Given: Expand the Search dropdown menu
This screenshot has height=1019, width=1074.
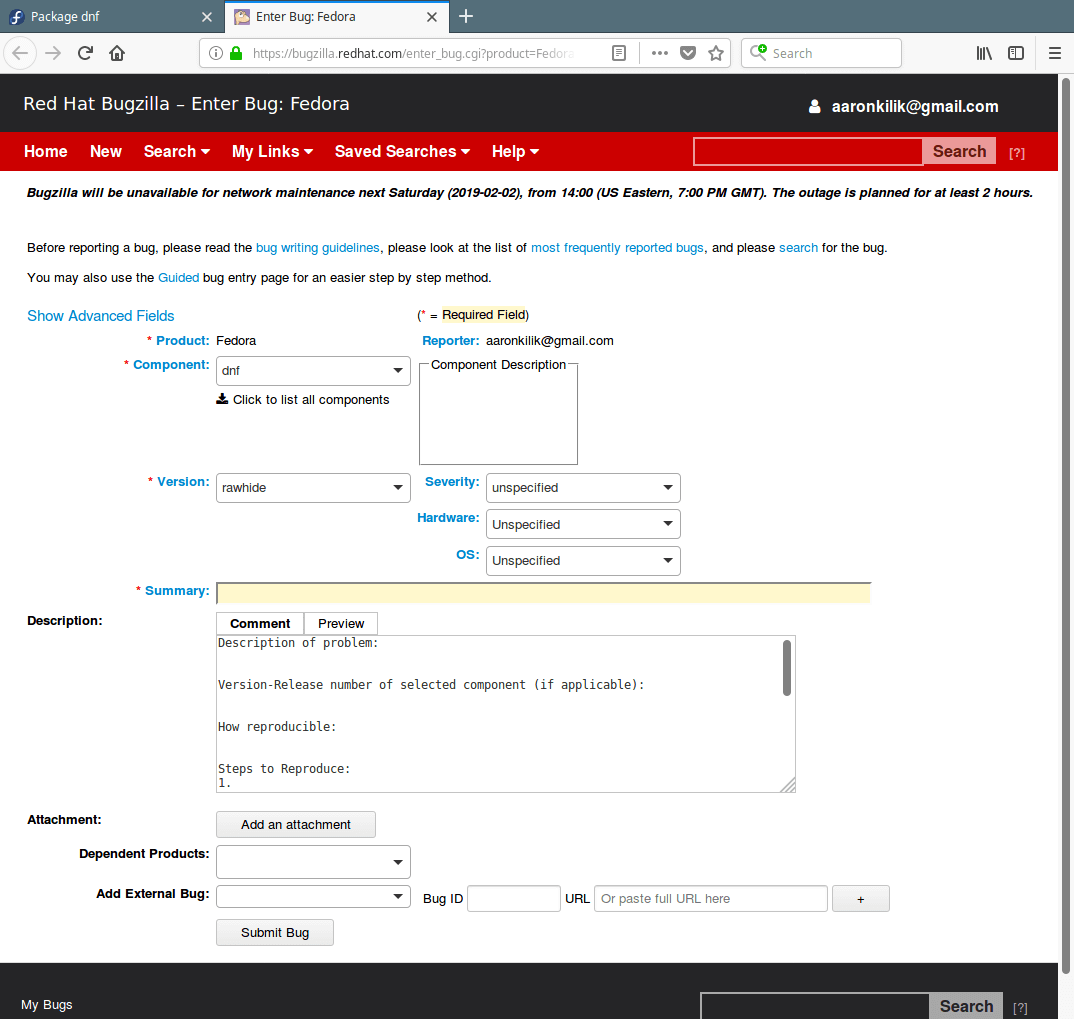Looking at the screenshot, I should click(177, 151).
